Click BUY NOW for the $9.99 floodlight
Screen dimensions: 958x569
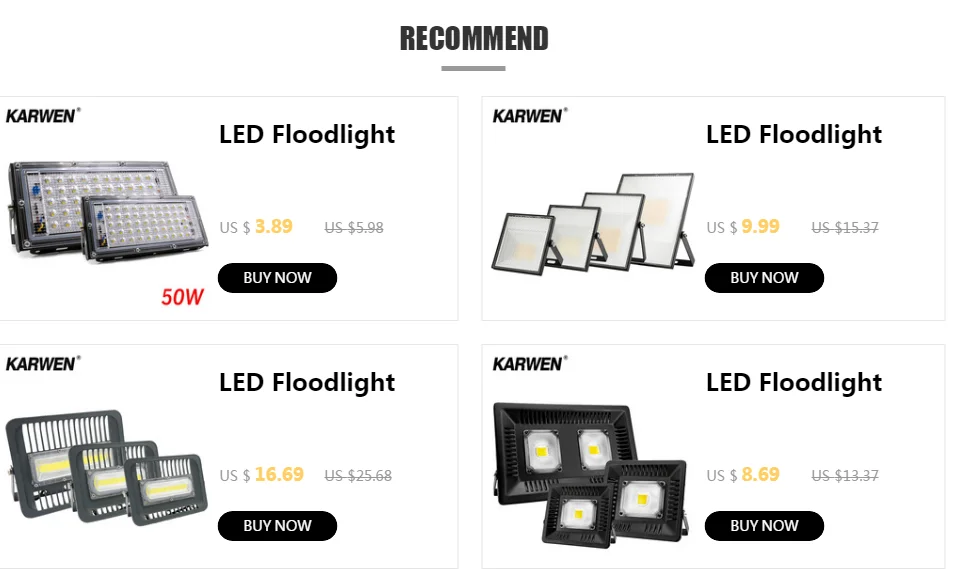tap(764, 278)
